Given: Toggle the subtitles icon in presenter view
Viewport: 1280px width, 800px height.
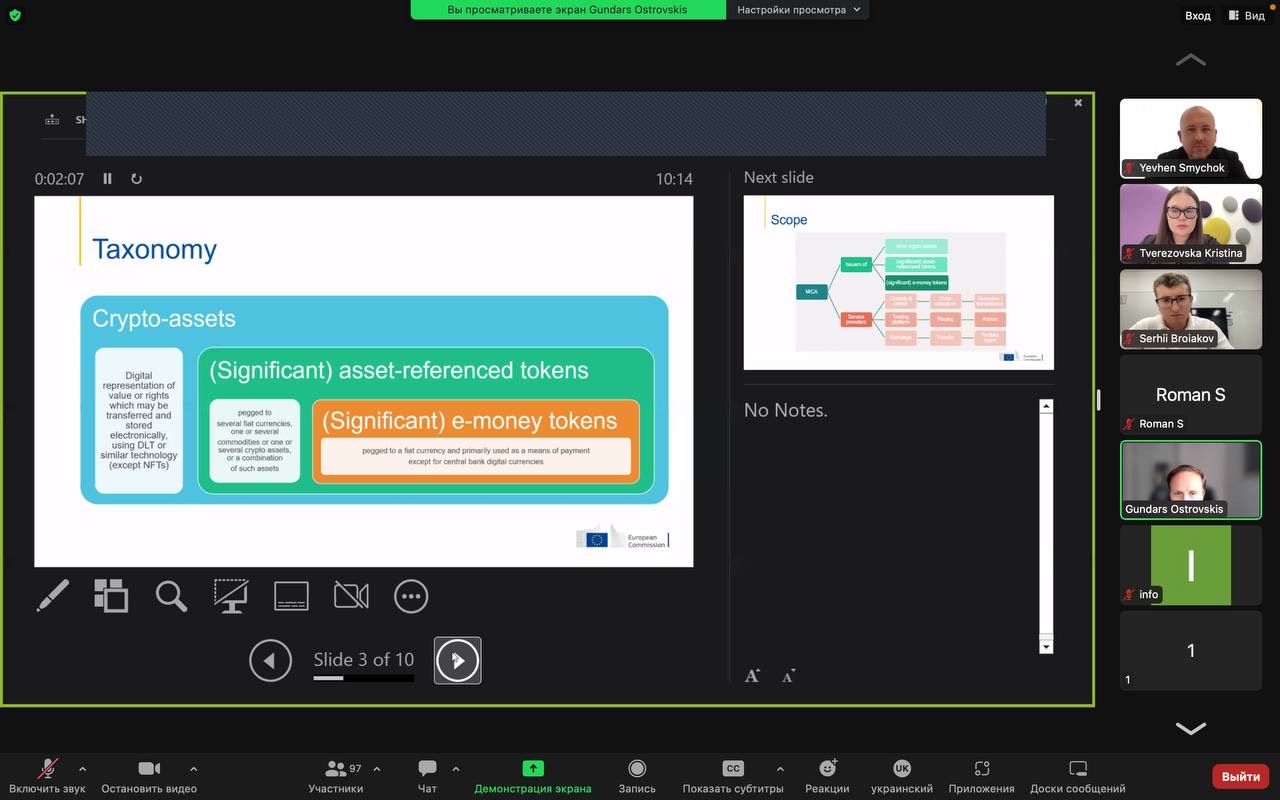Looking at the screenshot, I should [x=291, y=596].
